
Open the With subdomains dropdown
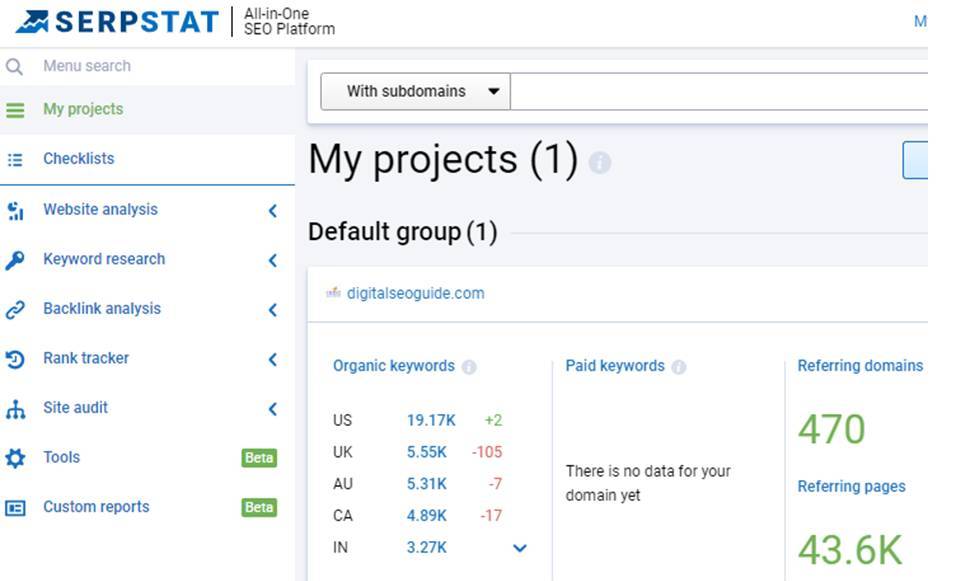click(x=415, y=91)
